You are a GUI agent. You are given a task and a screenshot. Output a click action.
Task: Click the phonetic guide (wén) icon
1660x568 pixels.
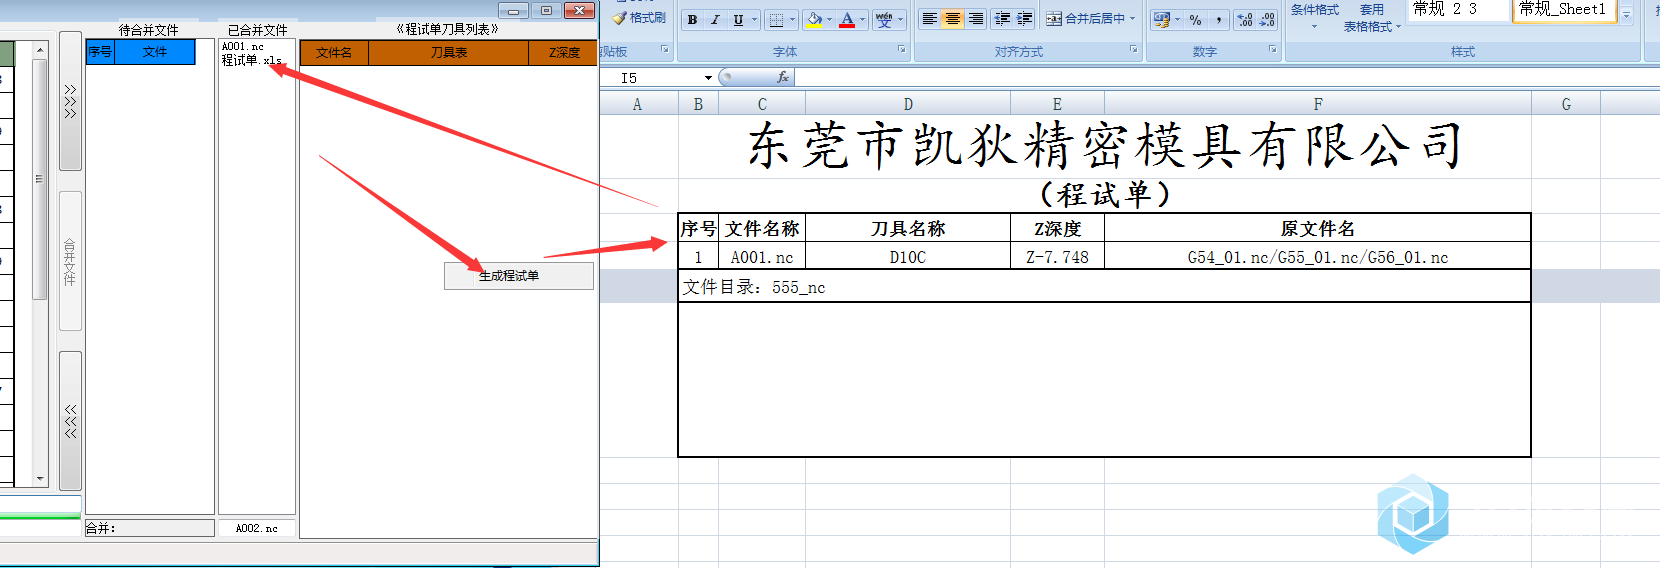tap(884, 19)
